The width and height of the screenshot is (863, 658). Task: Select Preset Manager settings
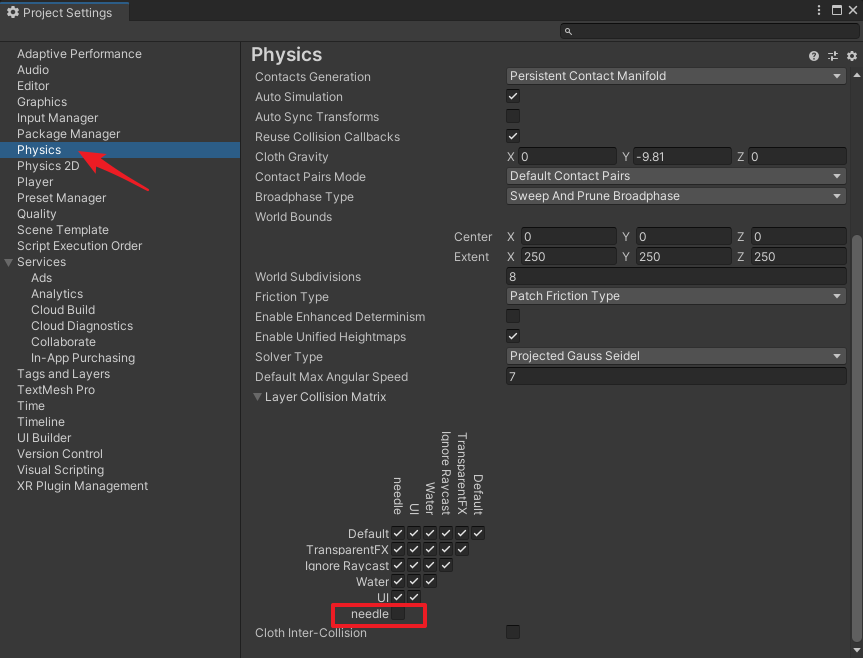coord(62,198)
